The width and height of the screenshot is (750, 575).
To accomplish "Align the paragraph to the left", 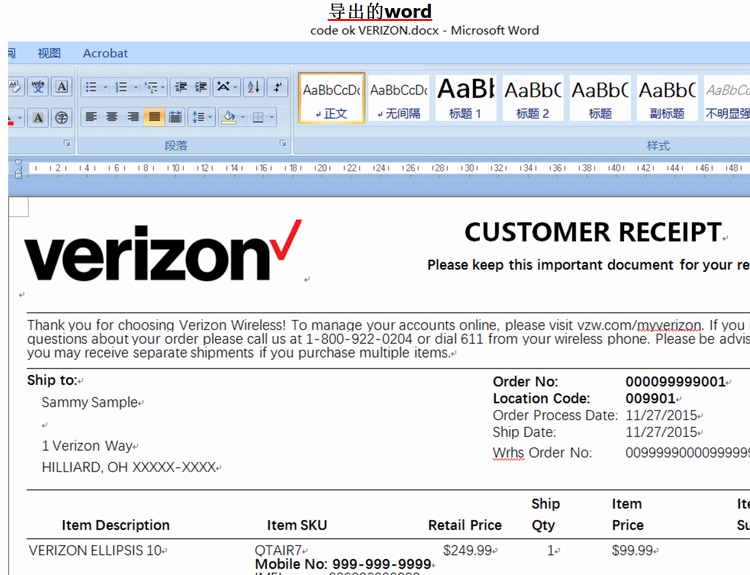I will pyautogui.click(x=91, y=117).
